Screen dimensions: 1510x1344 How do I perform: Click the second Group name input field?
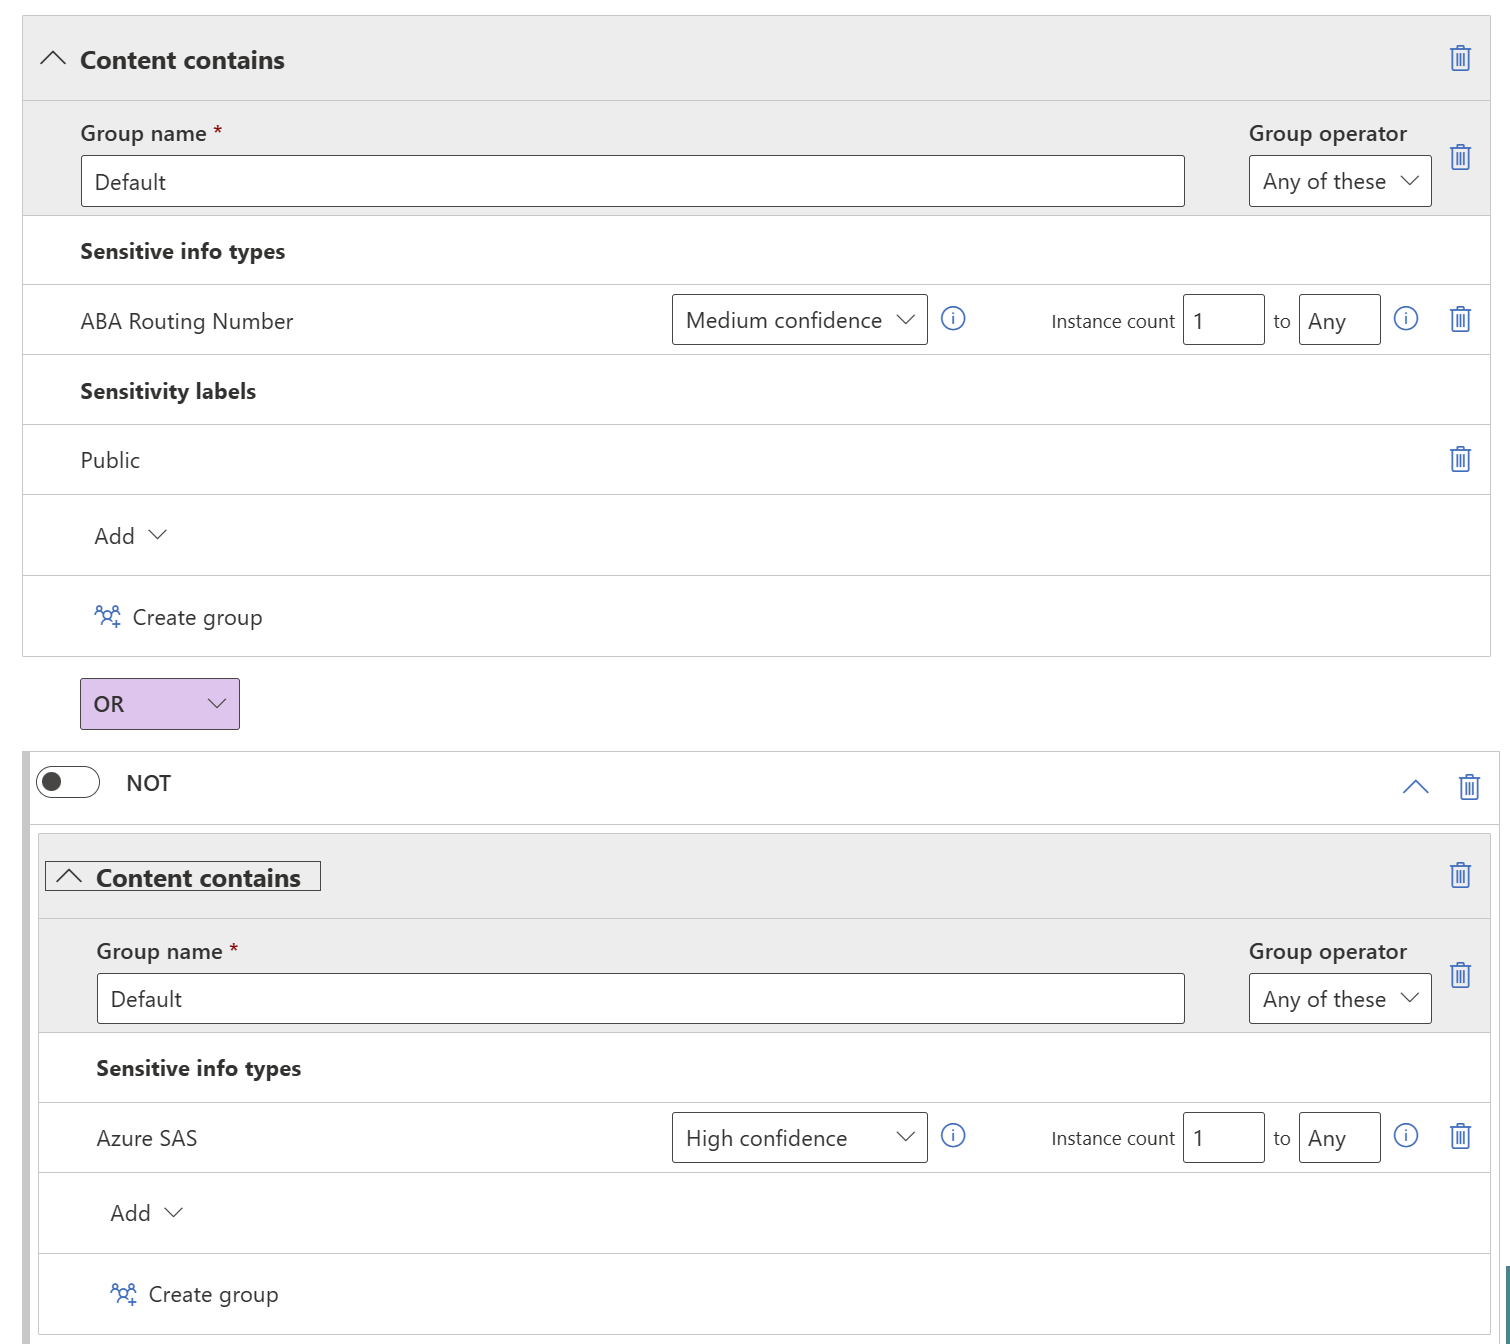coord(640,998)
